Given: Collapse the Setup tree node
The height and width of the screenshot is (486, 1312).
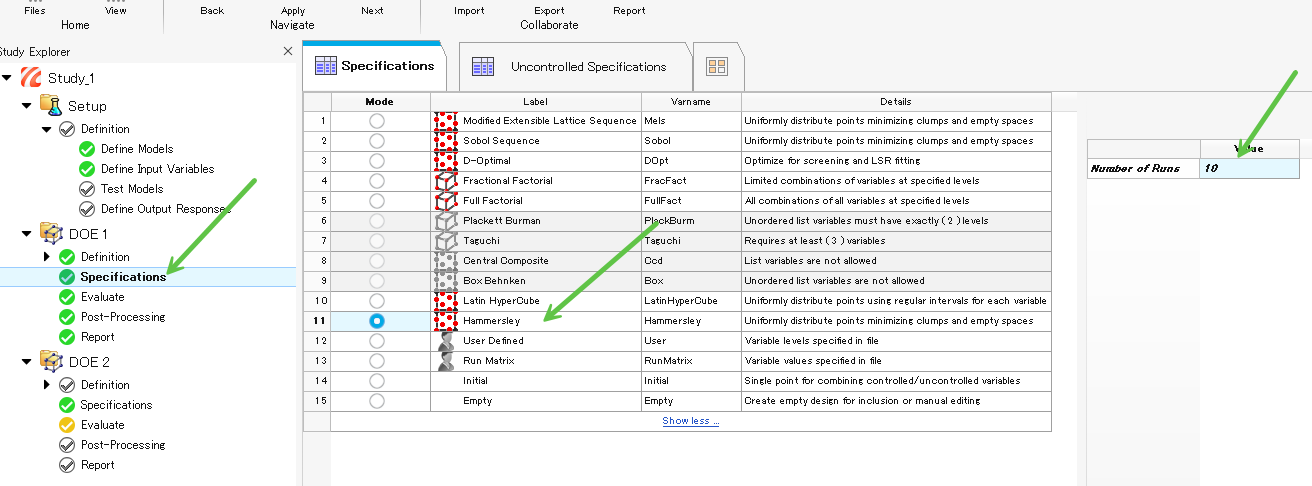Looking at the screenshot, I should (x=27, y=105).
